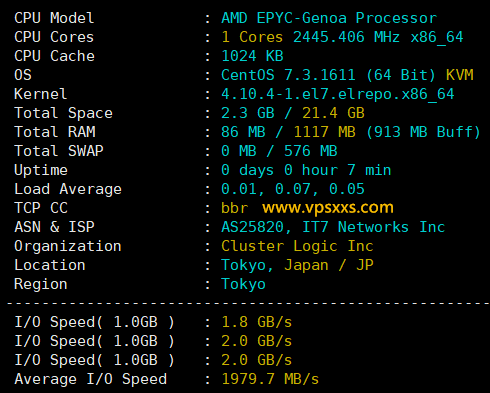Click the 'CPU Cores' label
Viewport: 490px width, 393px height.
coord(54,37)
